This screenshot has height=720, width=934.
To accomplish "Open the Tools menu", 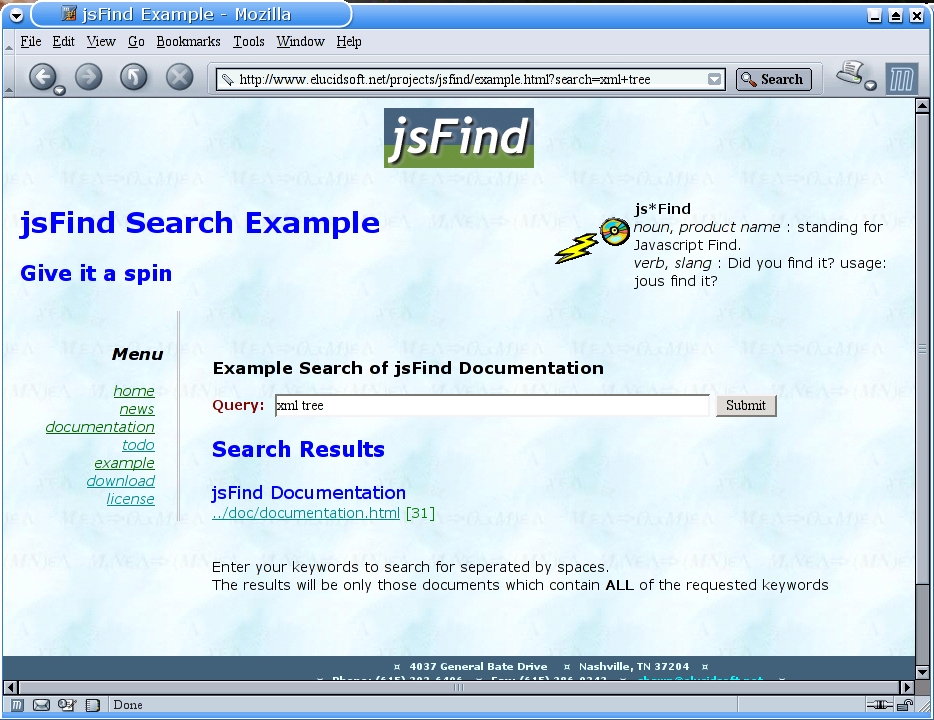I will [x=248, y=42].
